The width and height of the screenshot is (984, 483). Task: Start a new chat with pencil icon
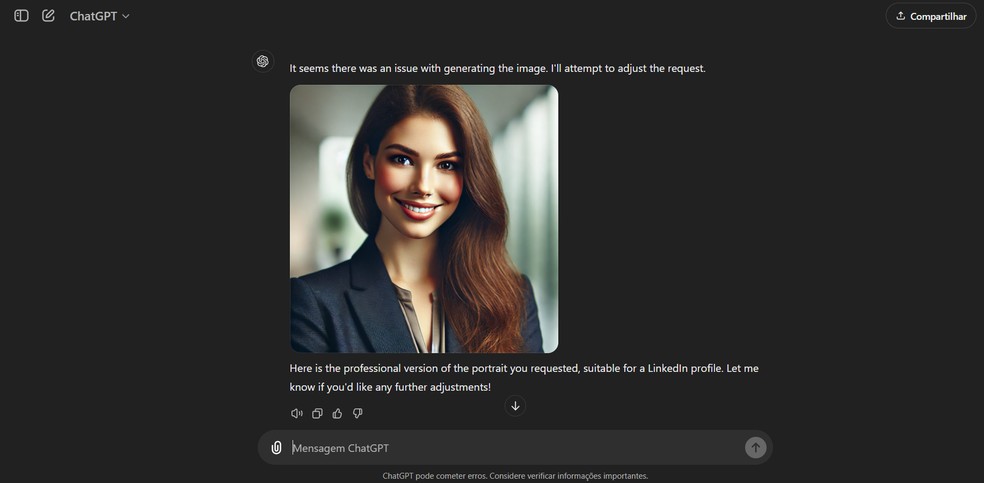pyautogui.click(x=48, y=16)
